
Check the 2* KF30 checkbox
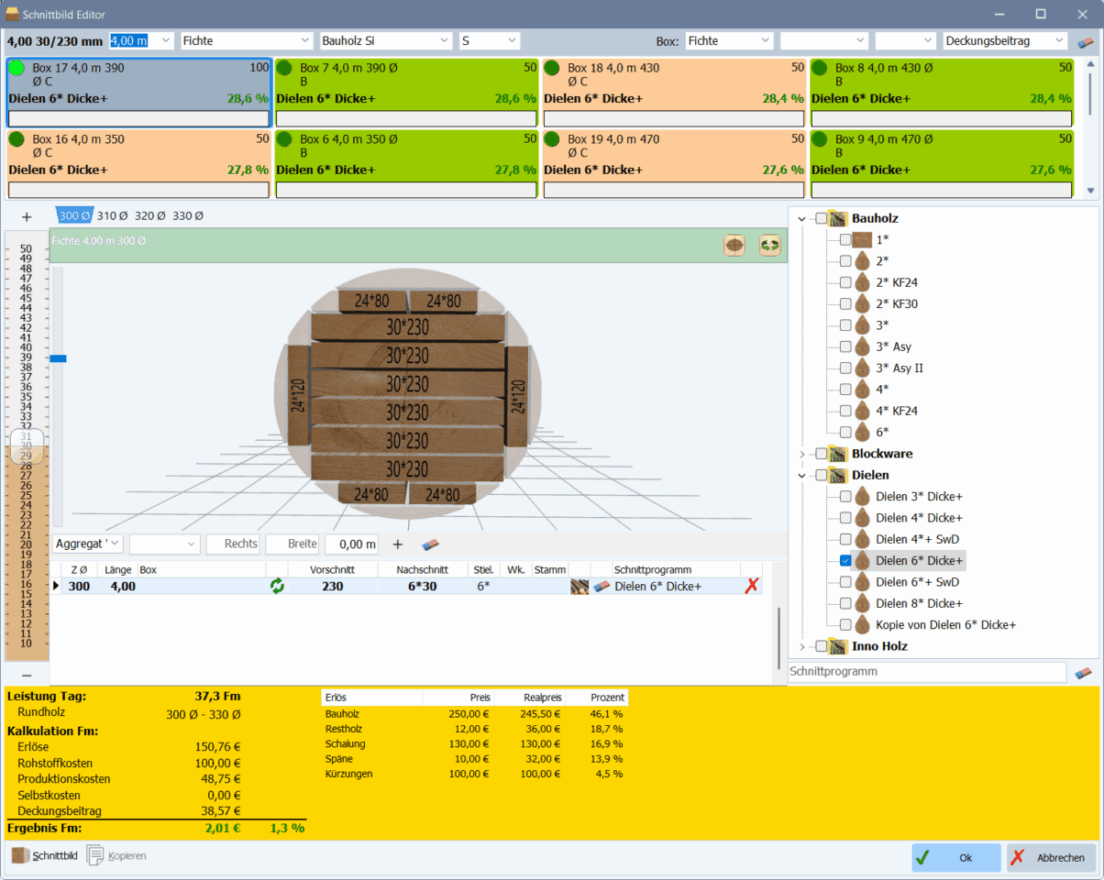click(x=846, y=304)
